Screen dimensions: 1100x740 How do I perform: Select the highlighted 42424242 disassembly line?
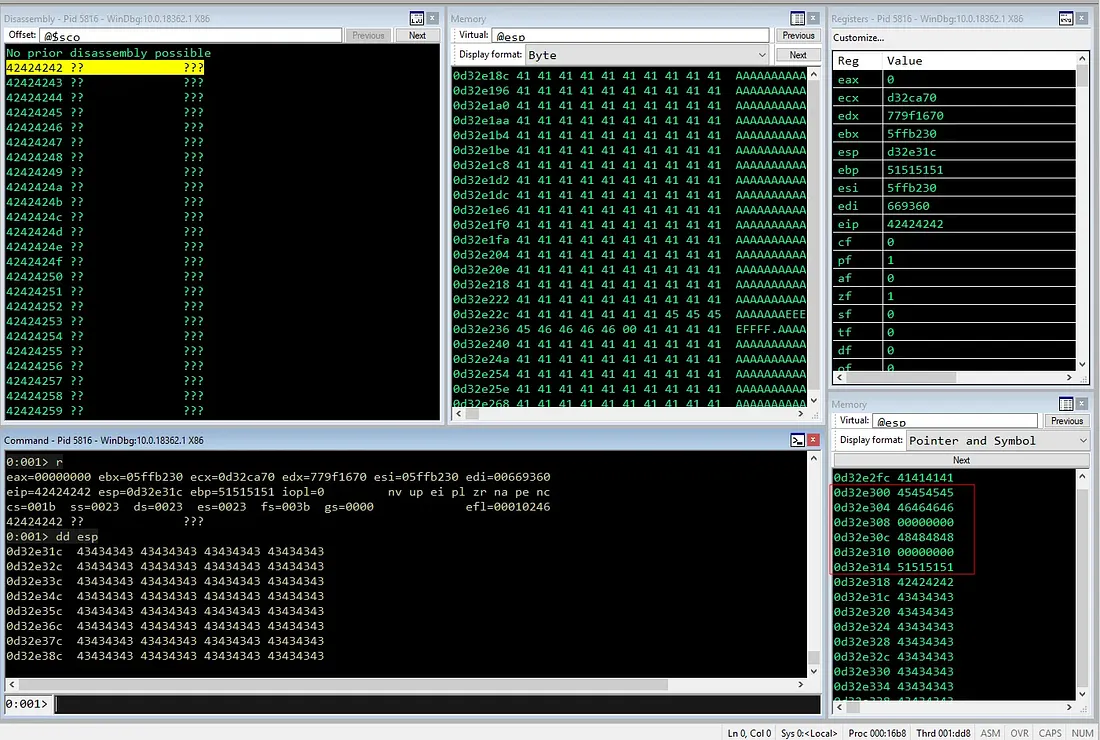[105, 67]
